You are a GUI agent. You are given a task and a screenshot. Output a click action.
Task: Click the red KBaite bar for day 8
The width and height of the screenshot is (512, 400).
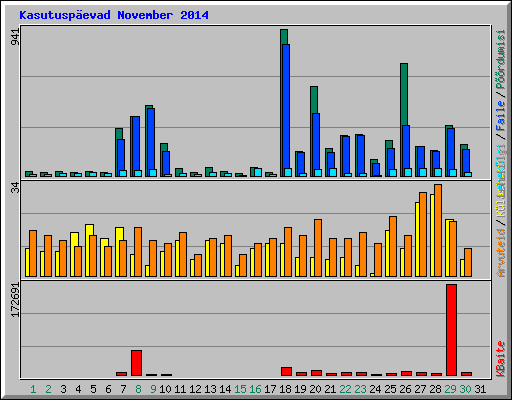click(x=136, y=363)
